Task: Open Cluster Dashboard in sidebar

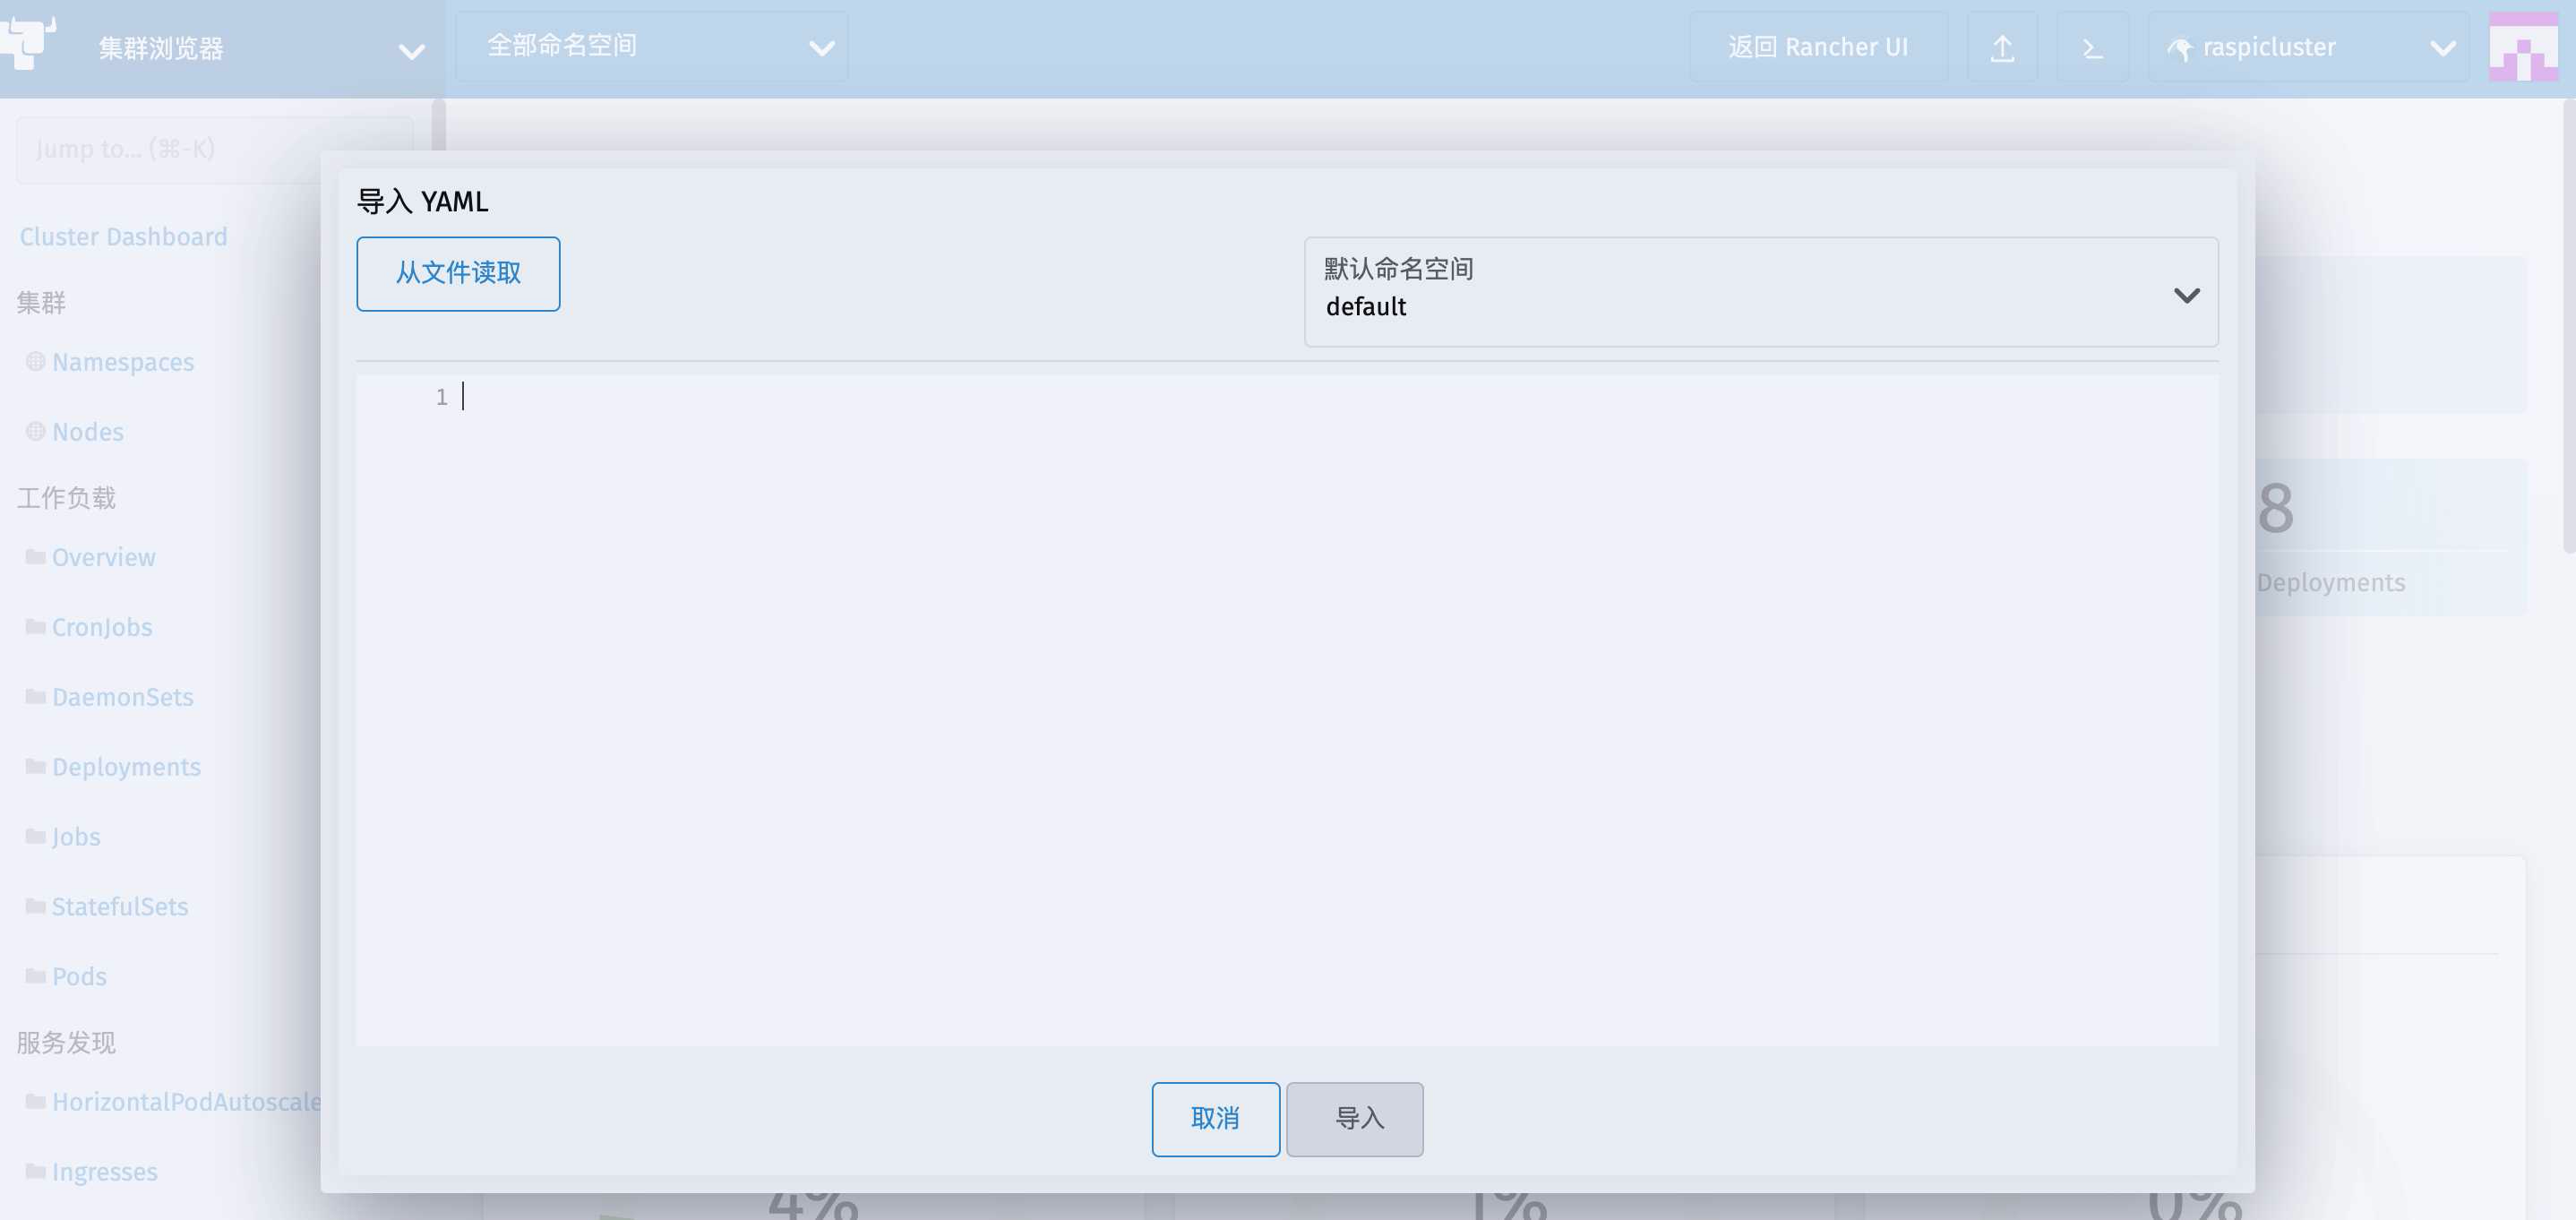Action: 124,237
